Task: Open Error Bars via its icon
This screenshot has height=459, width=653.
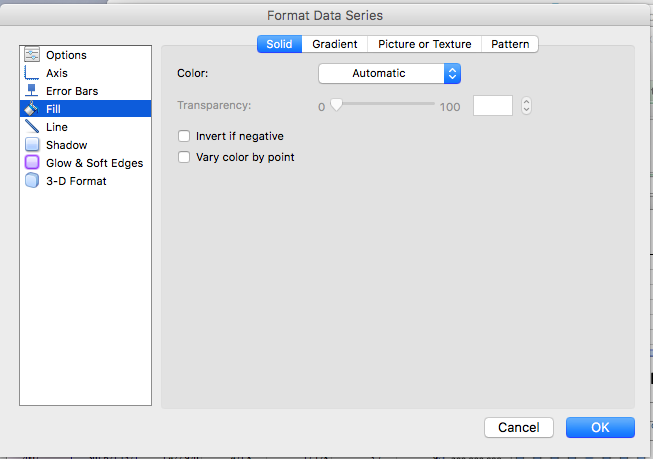Action: 31,91
